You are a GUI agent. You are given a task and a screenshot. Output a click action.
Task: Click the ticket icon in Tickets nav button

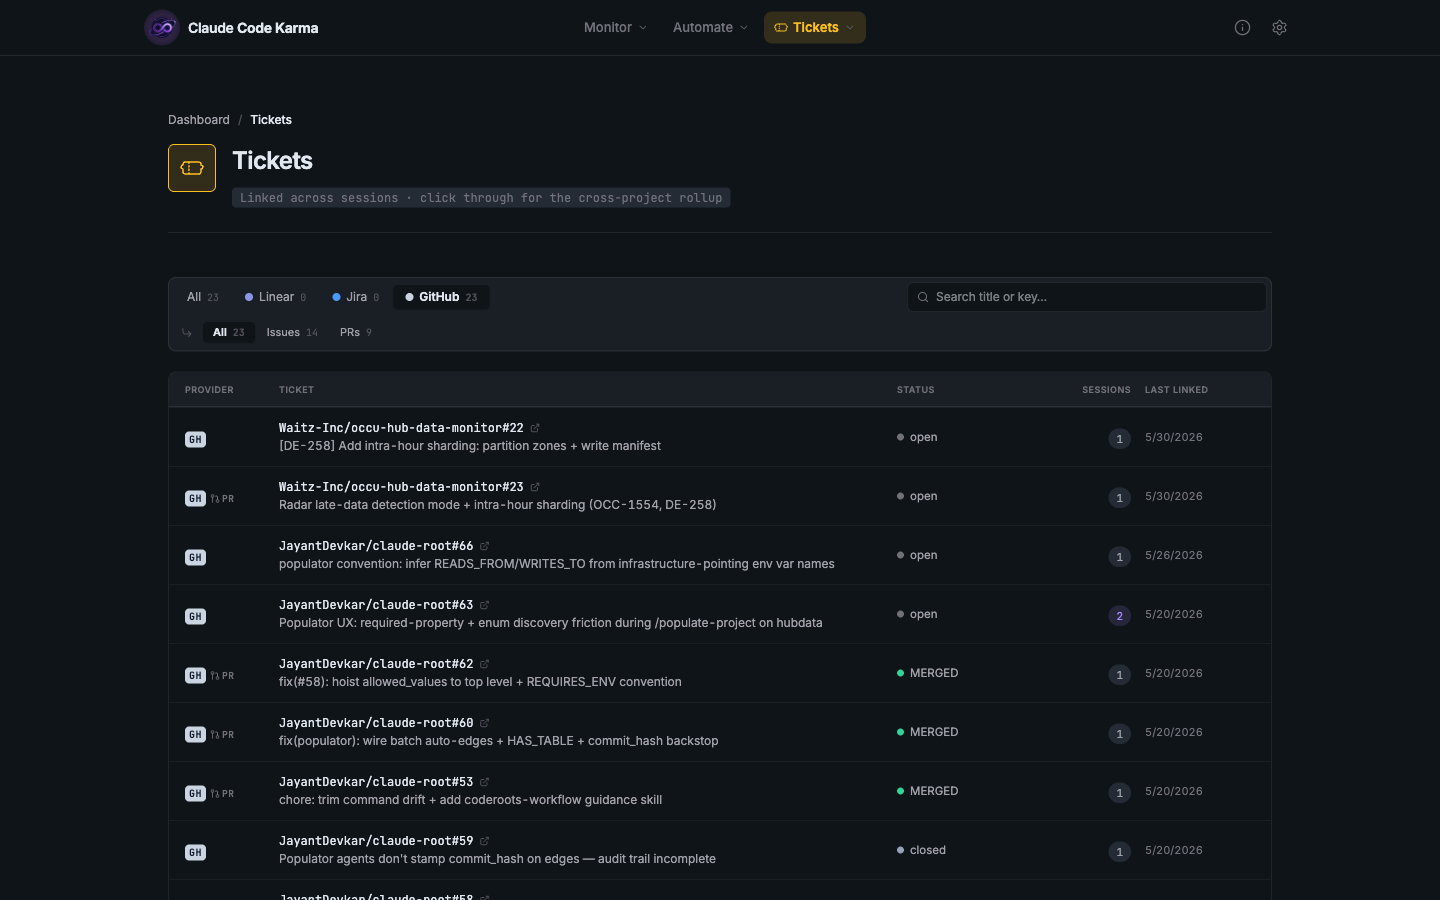click(x=781, y=28)
